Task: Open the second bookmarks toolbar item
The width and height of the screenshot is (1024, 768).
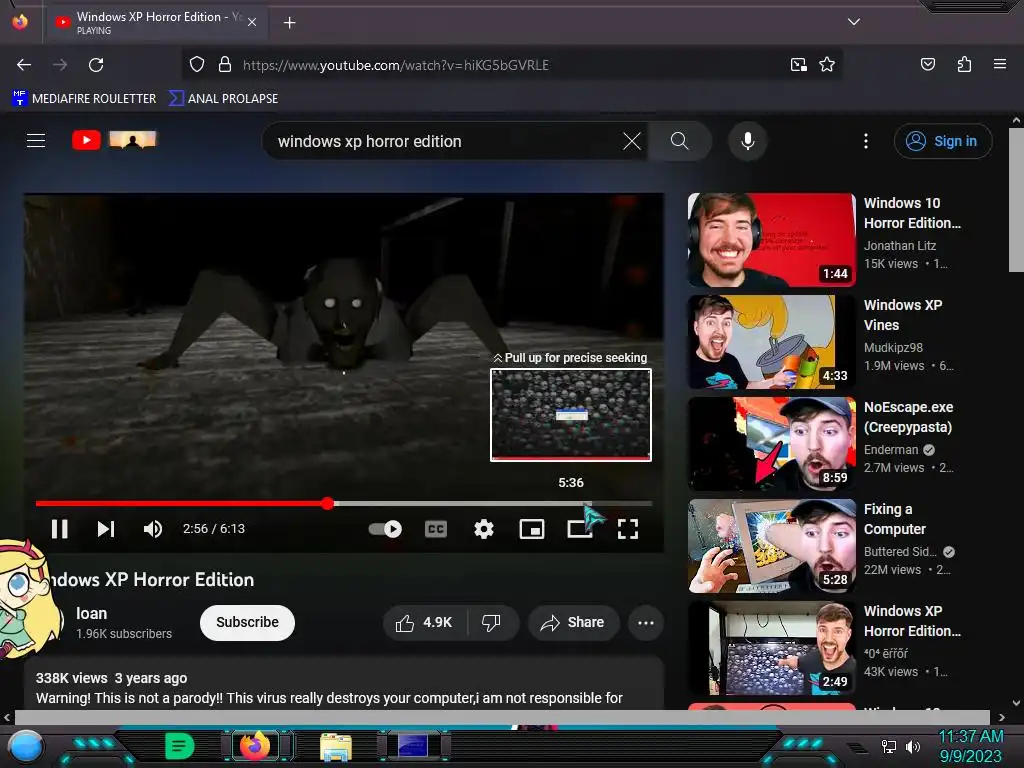Action: tap(223, 99)
